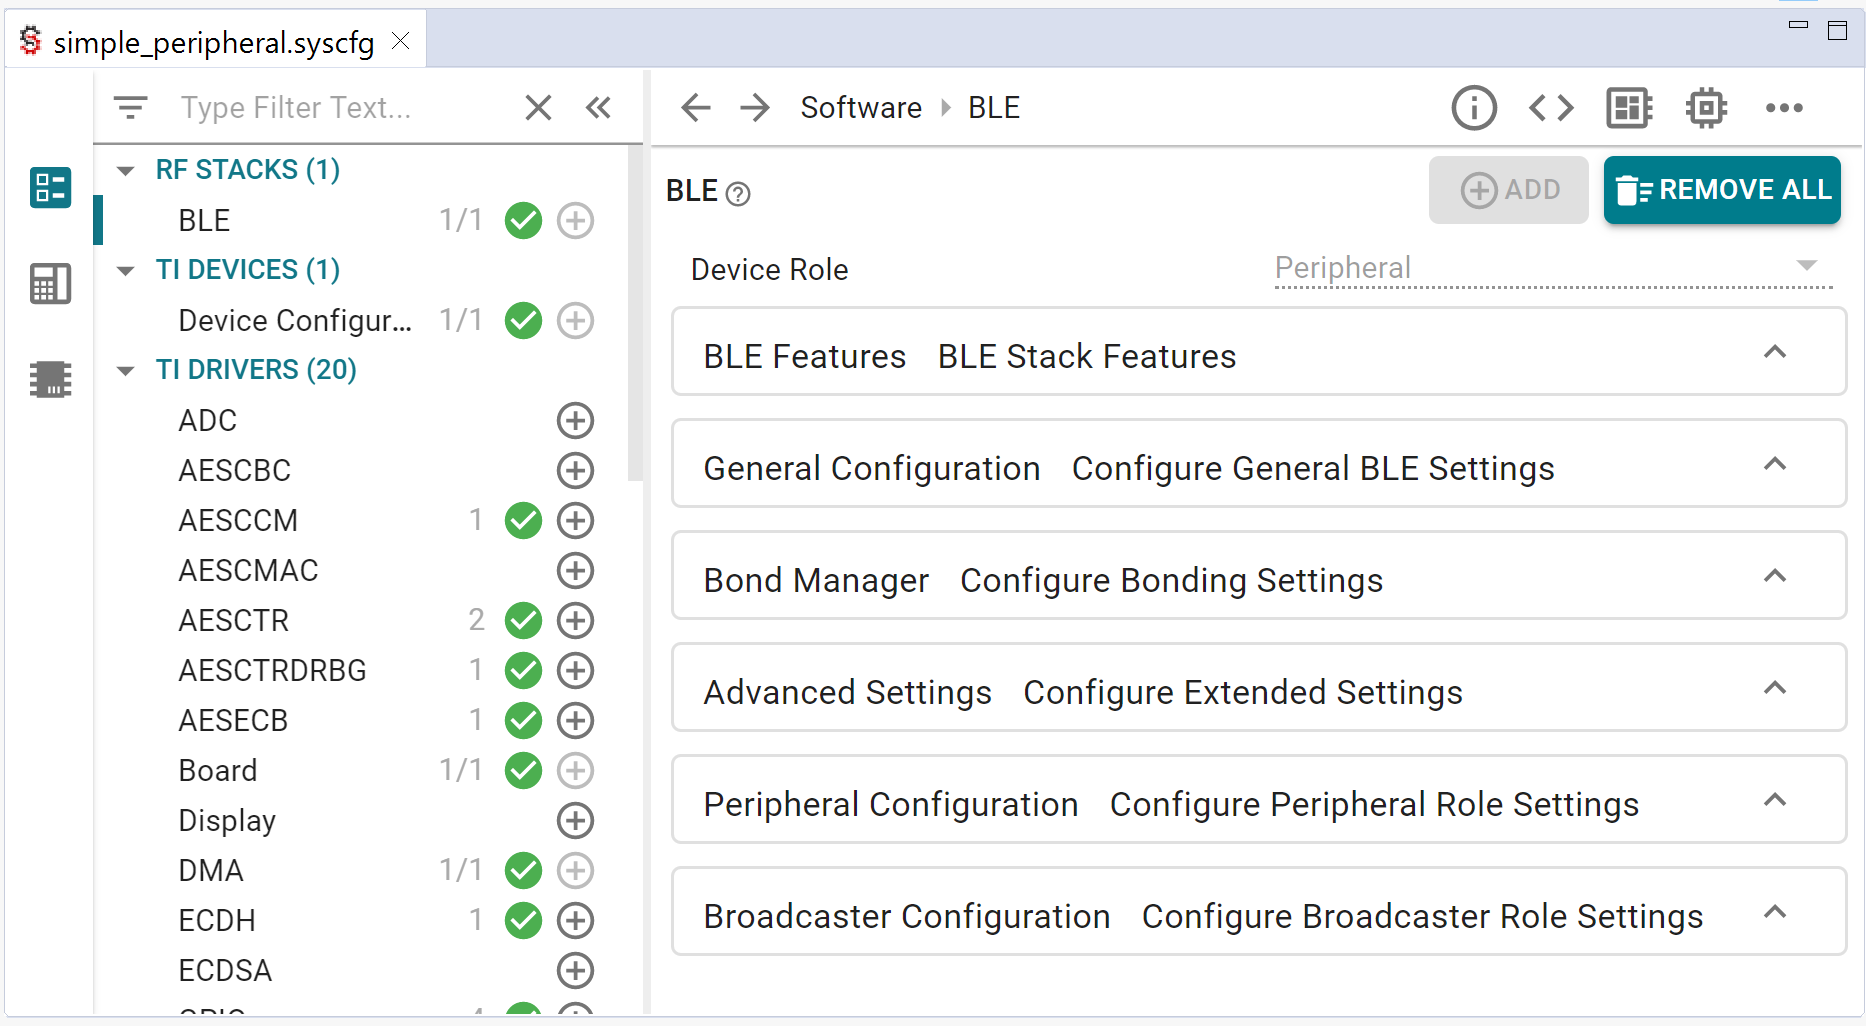Click the BLE help question mark icon
The height and width of the screenshot is (1026, 1866).
tap(739, 194)
